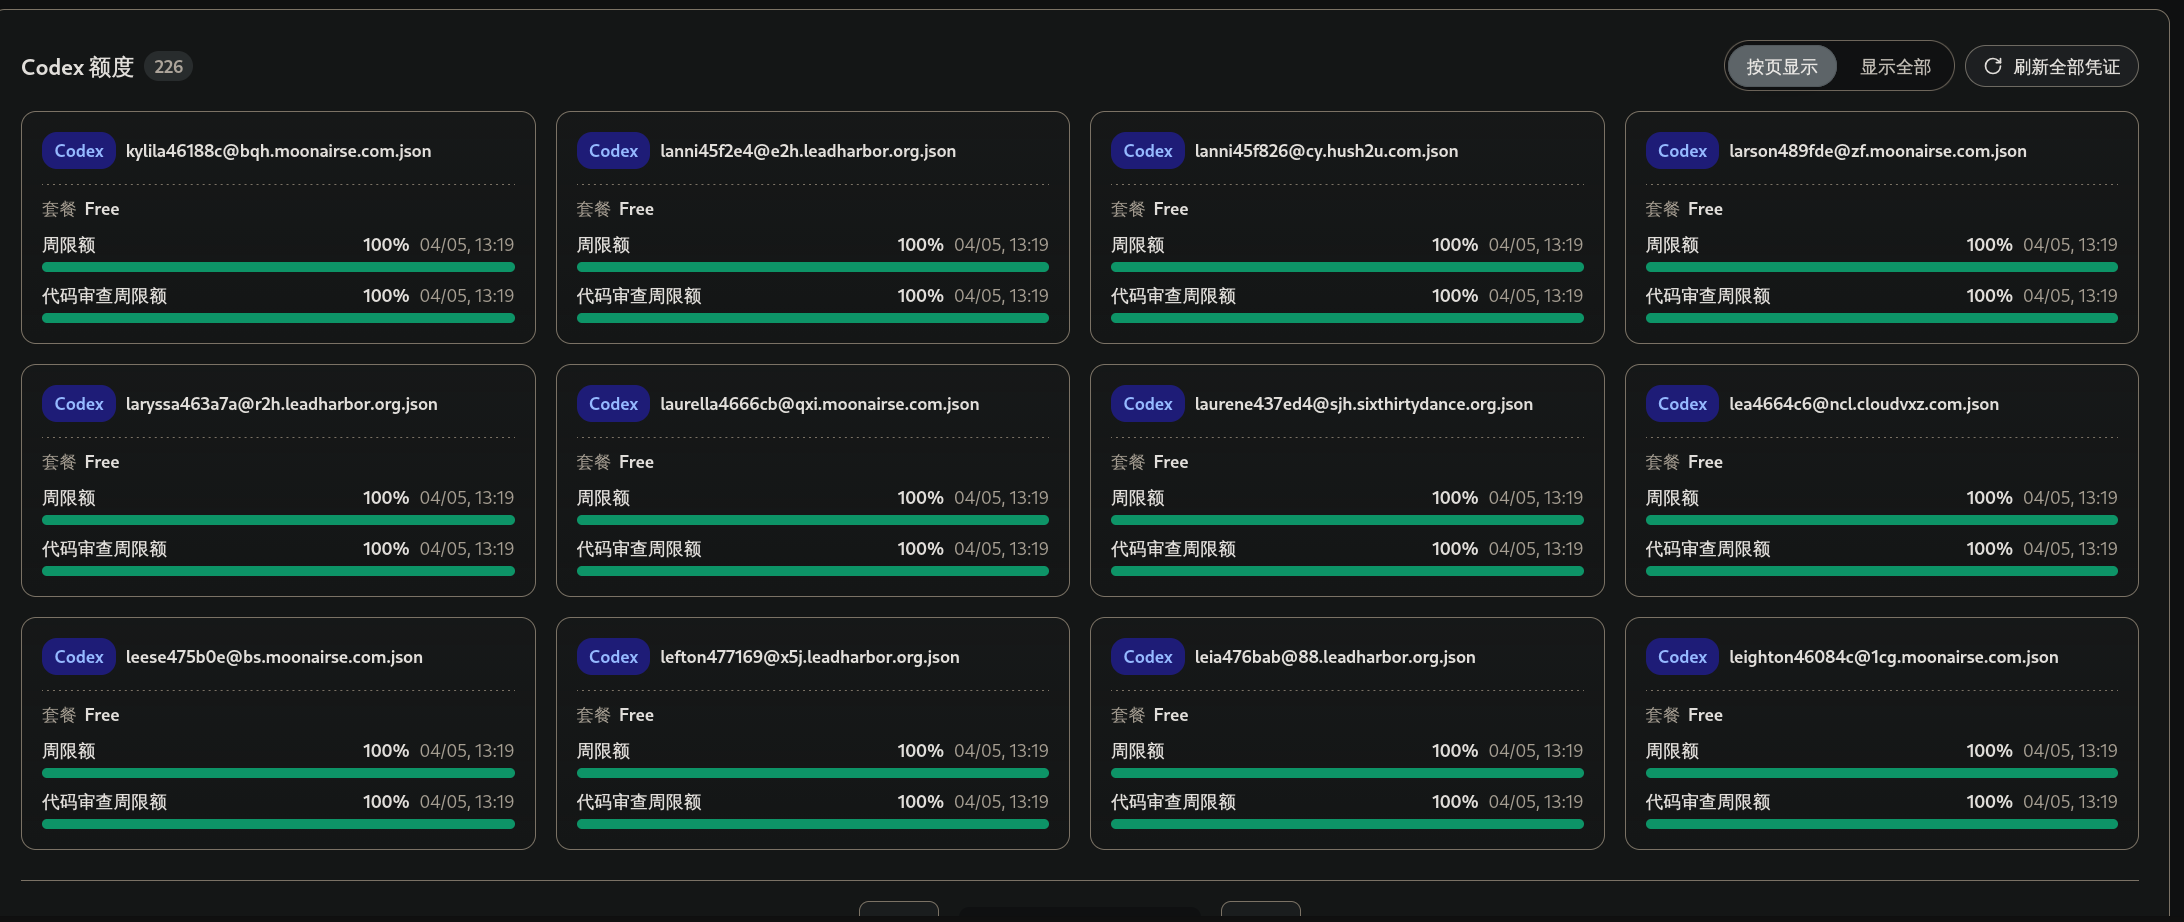Click Codex badge on lea4664c6 card
Viewport: 2184px width, 922px height.
1682,404
